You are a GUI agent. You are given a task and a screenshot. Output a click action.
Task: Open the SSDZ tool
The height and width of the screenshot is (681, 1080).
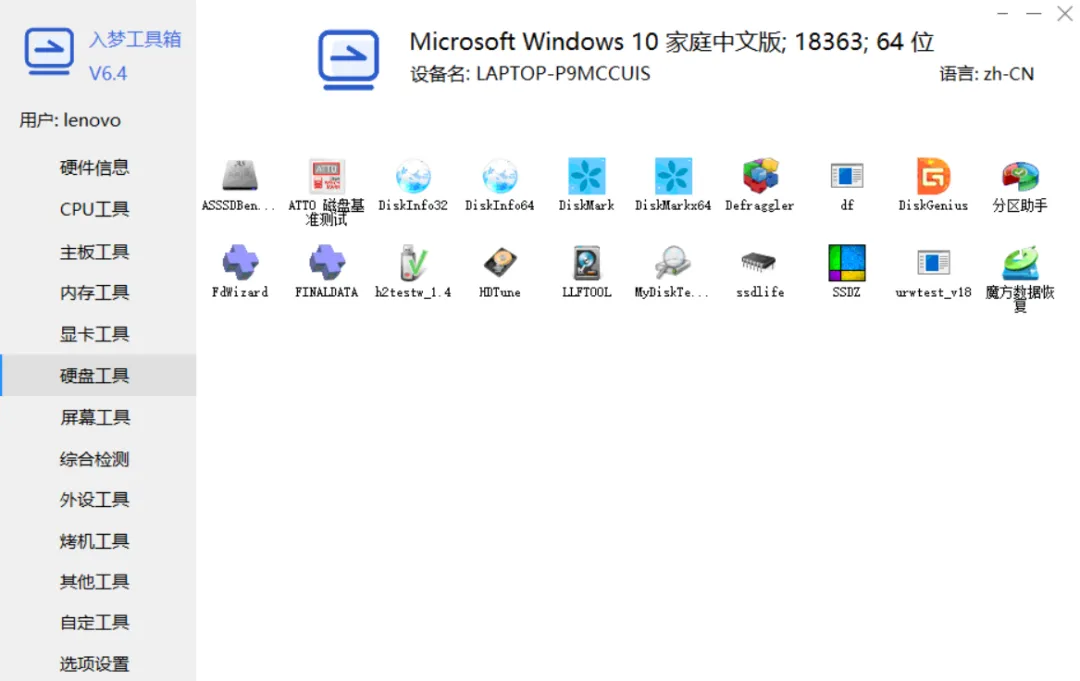(847, 271)
